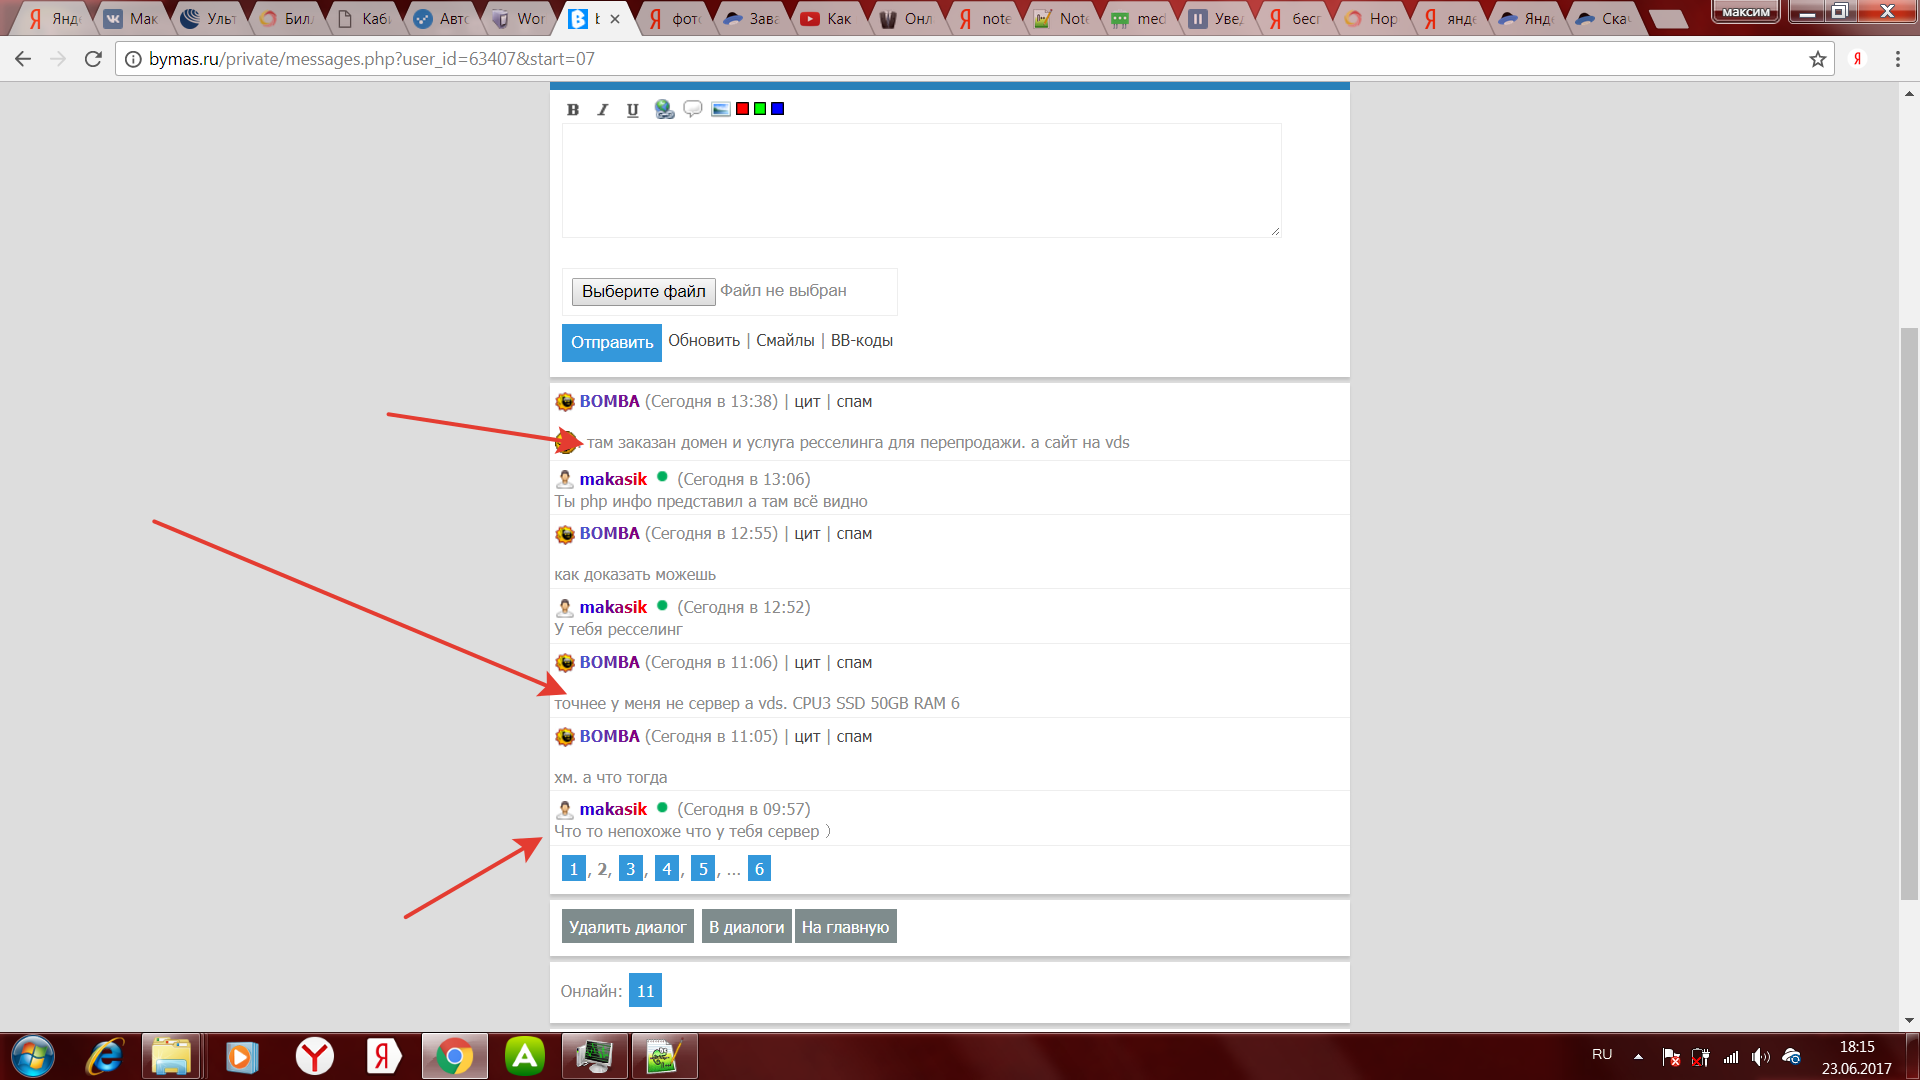Open the Смайлы link
Image resolution: width=1920 pixels, height=1080 pixels.
(785, 341)
